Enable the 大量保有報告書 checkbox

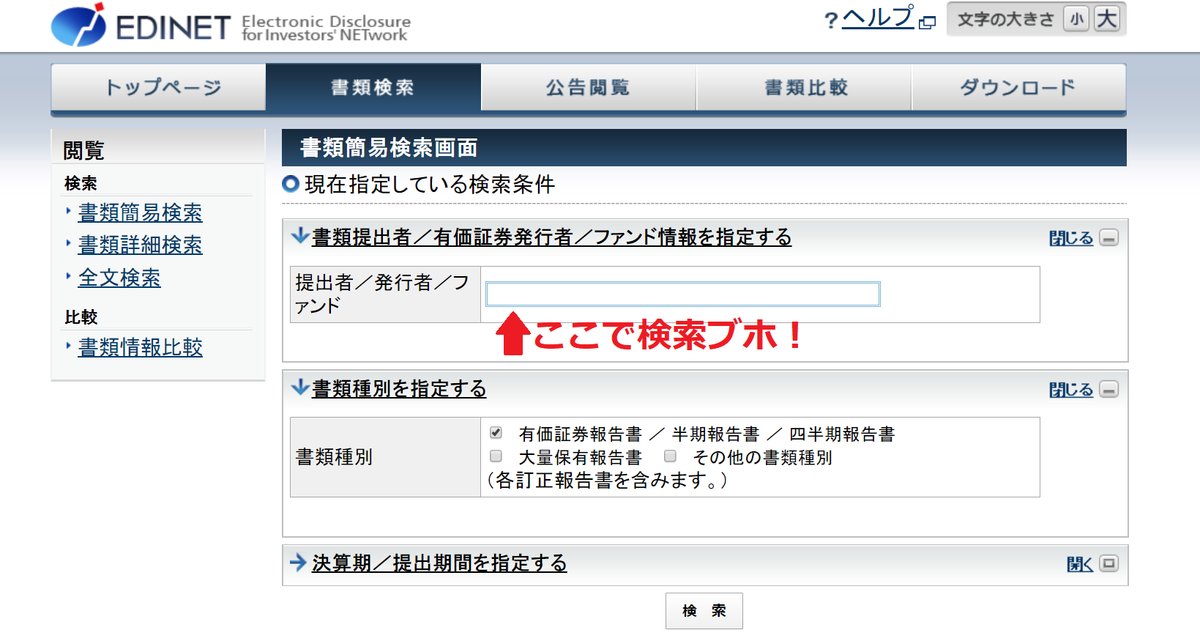point(496,457)
